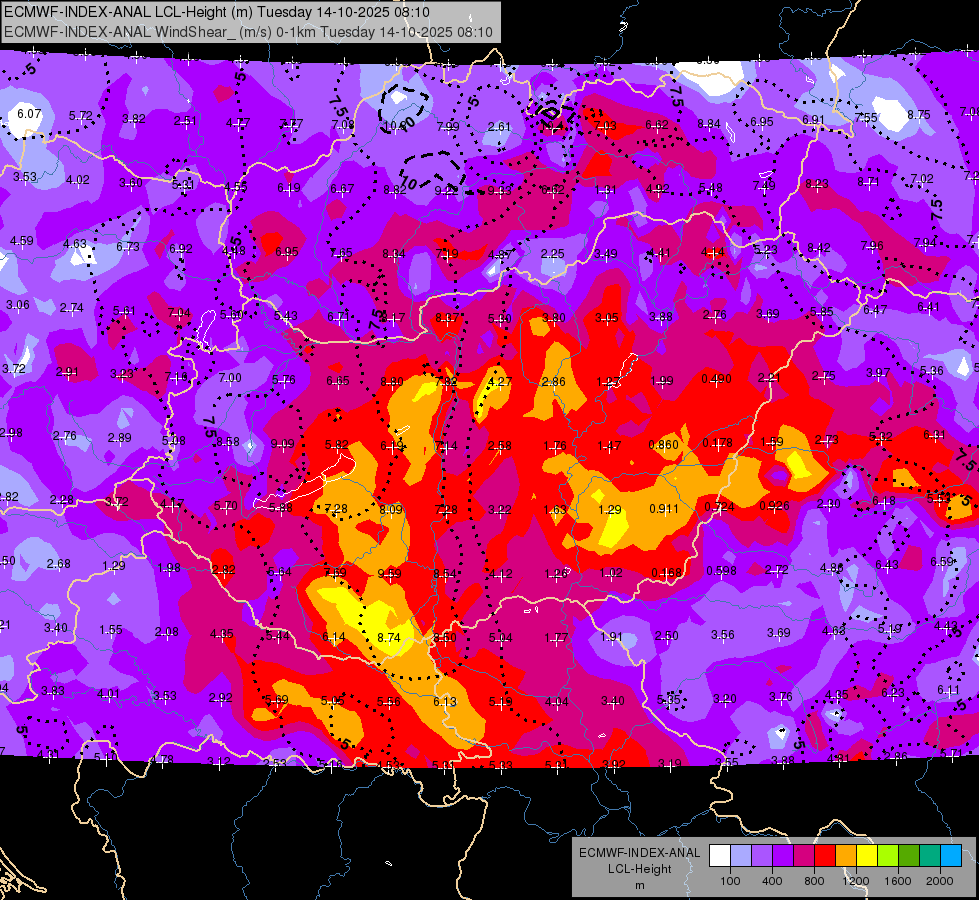Image resolution: width=979 pixels, height=900 pixels.
Task: Click the WindShear_ (m/s) 0-1km header line
Action: point(248,32)
